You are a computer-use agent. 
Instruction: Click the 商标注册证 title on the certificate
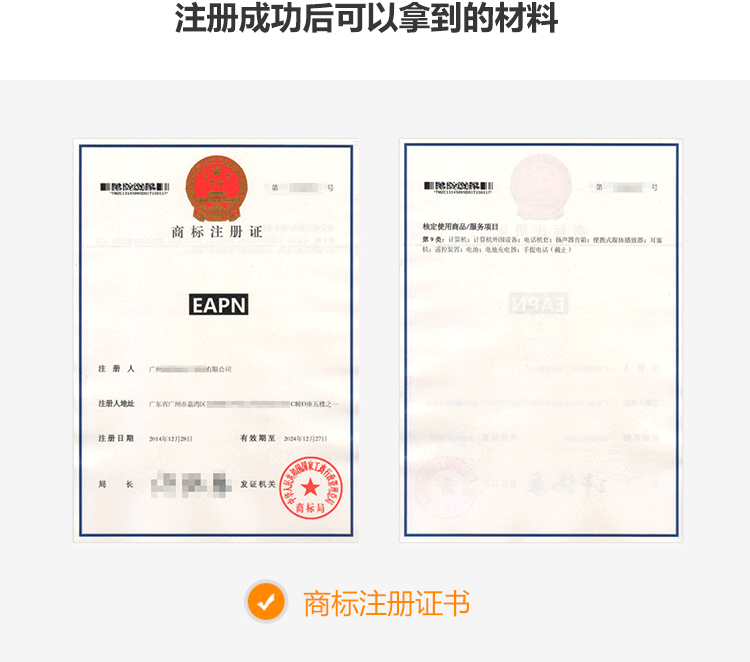pyautogui.click(x=217, y=232)
